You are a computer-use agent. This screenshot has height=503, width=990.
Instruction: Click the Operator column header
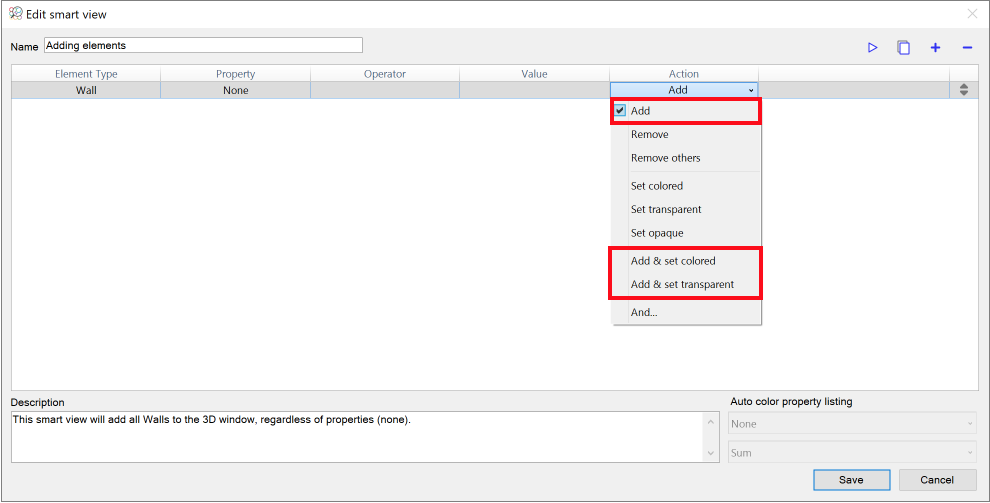tap(385, 74)
